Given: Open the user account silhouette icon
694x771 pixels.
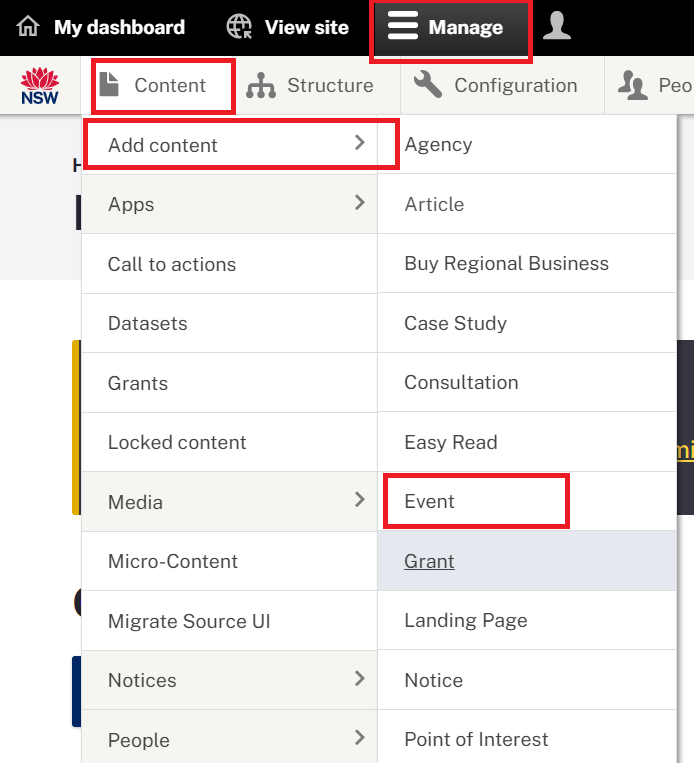Looking at the screenshot, I should point(557,26).
